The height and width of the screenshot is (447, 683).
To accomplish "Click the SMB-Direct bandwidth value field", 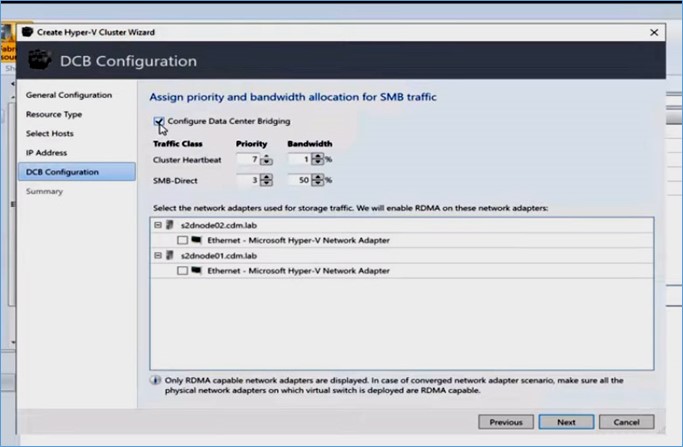I will point(299,180).
